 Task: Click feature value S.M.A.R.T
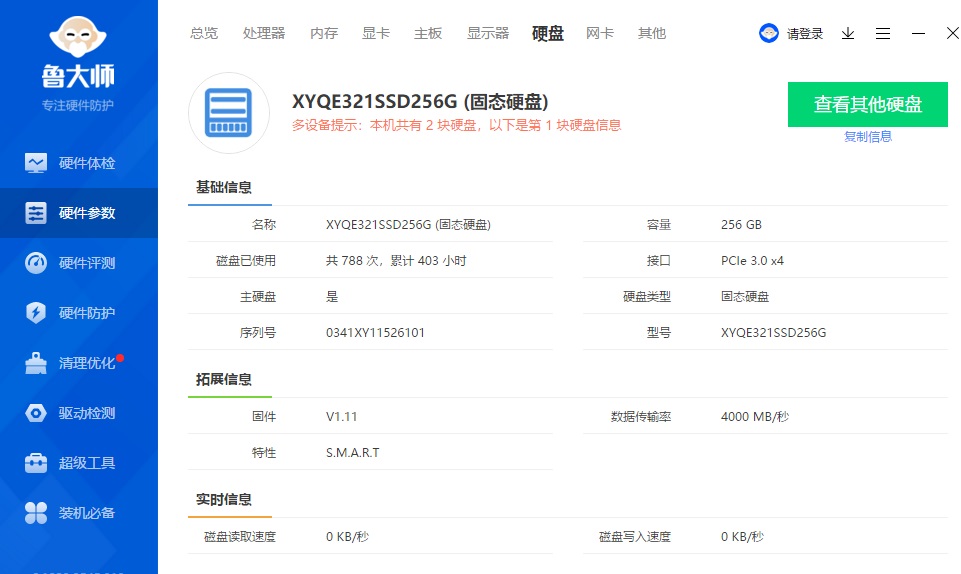pos(352,453)
